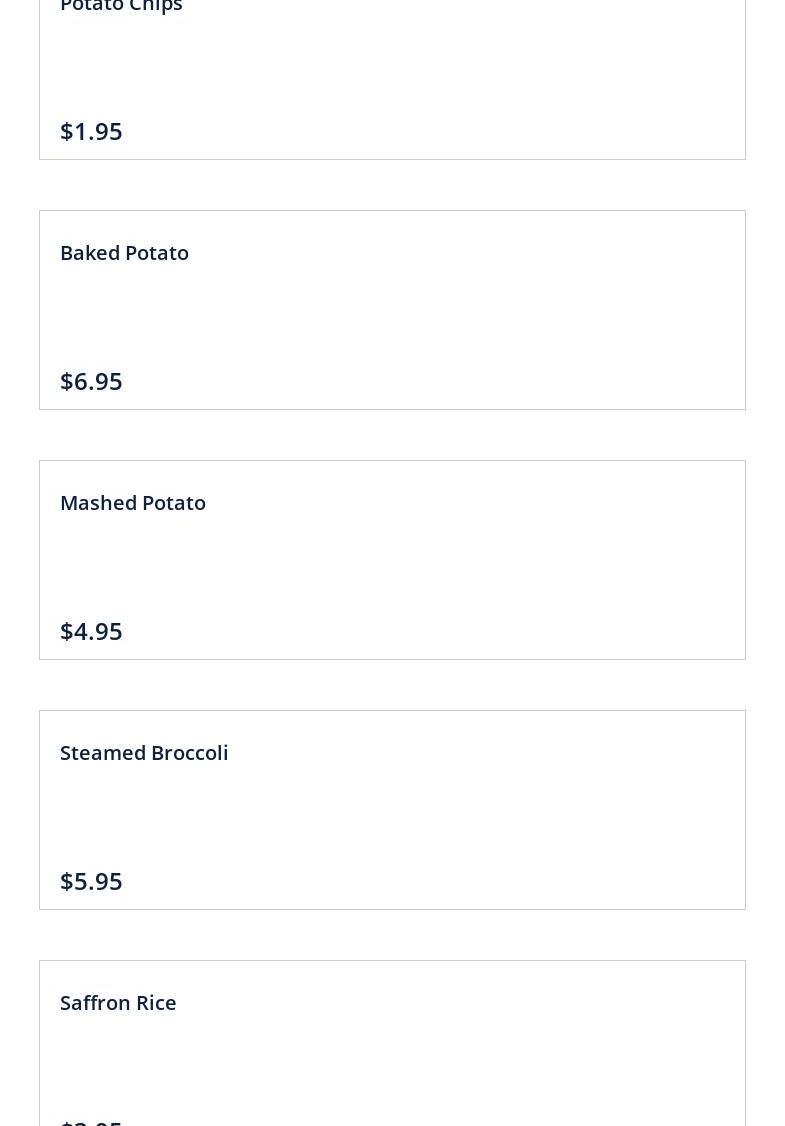Click the $4.95 price label
785x1126 pixels.
coord(91,631)
